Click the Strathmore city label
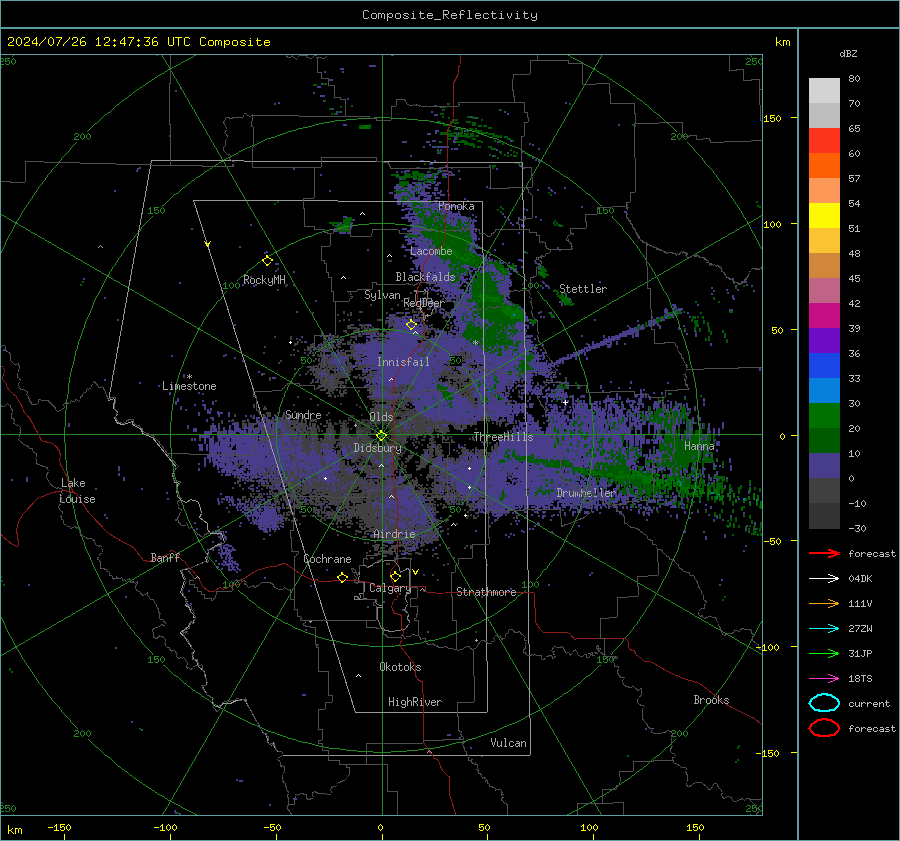 click(486, 592)
